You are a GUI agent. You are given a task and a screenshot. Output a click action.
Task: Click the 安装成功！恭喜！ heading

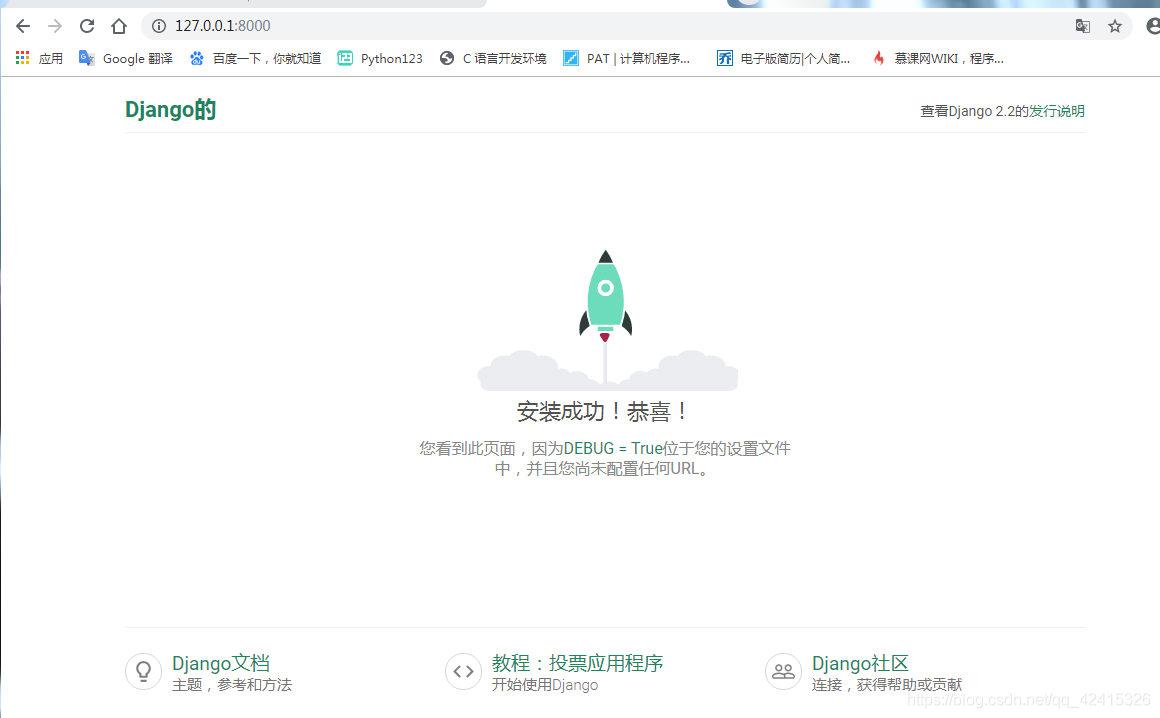point(602,411)
